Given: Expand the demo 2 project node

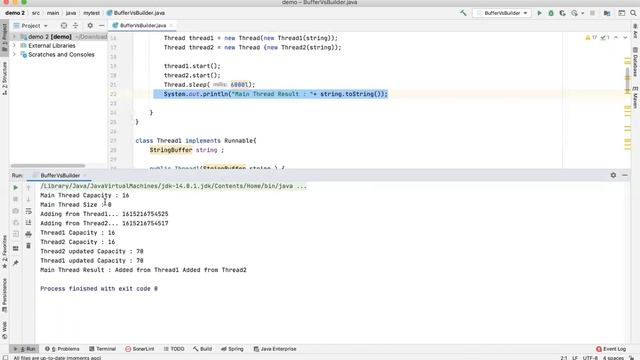Looking at the screenshot, I should pyautogui.click(x=14, y=37).
